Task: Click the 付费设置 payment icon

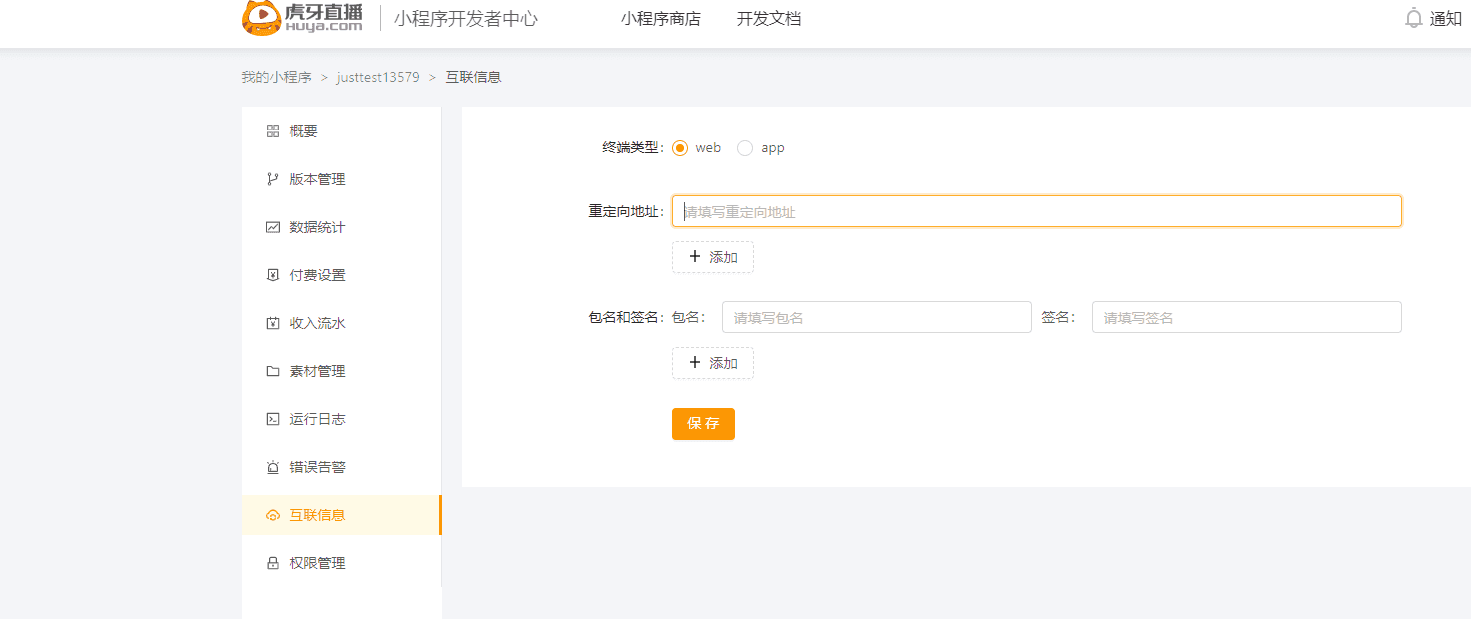Action: tap(272, 275)
